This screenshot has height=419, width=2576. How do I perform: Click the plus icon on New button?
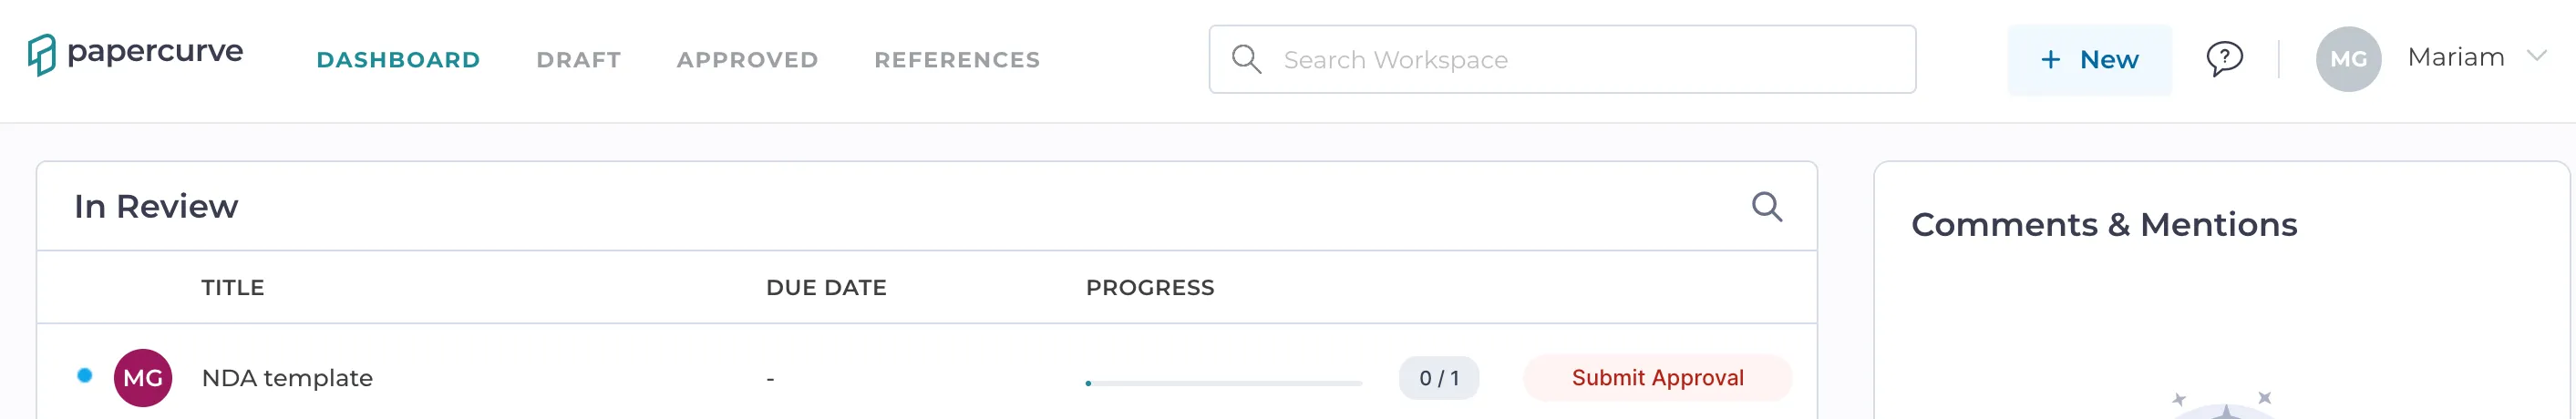pyautogui.click(x=2050, y=60)
